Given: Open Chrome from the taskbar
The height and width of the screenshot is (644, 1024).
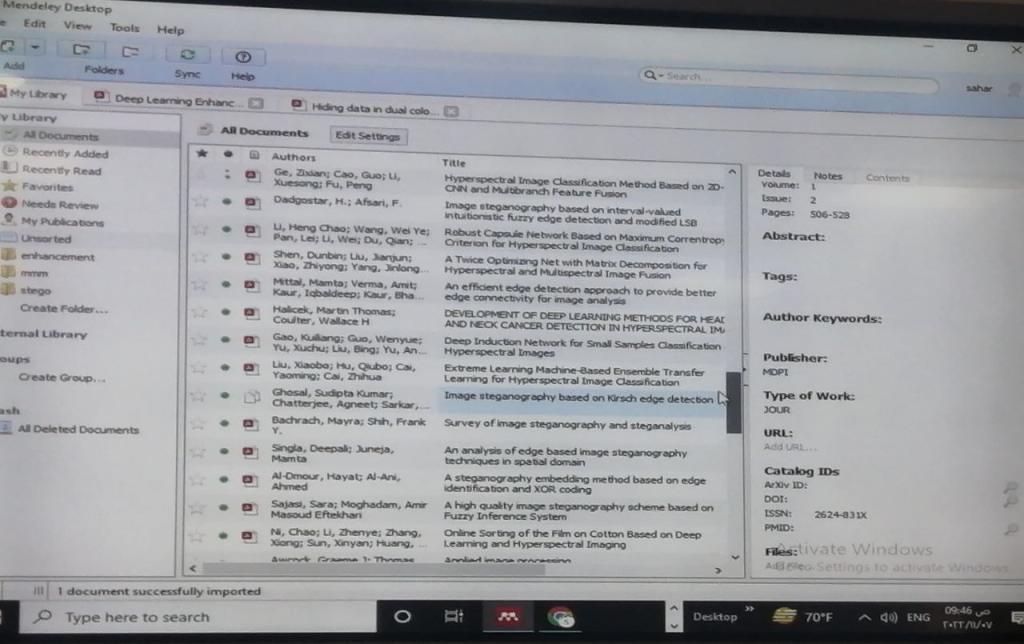Looking at the screenshot, I should [561, 616].
